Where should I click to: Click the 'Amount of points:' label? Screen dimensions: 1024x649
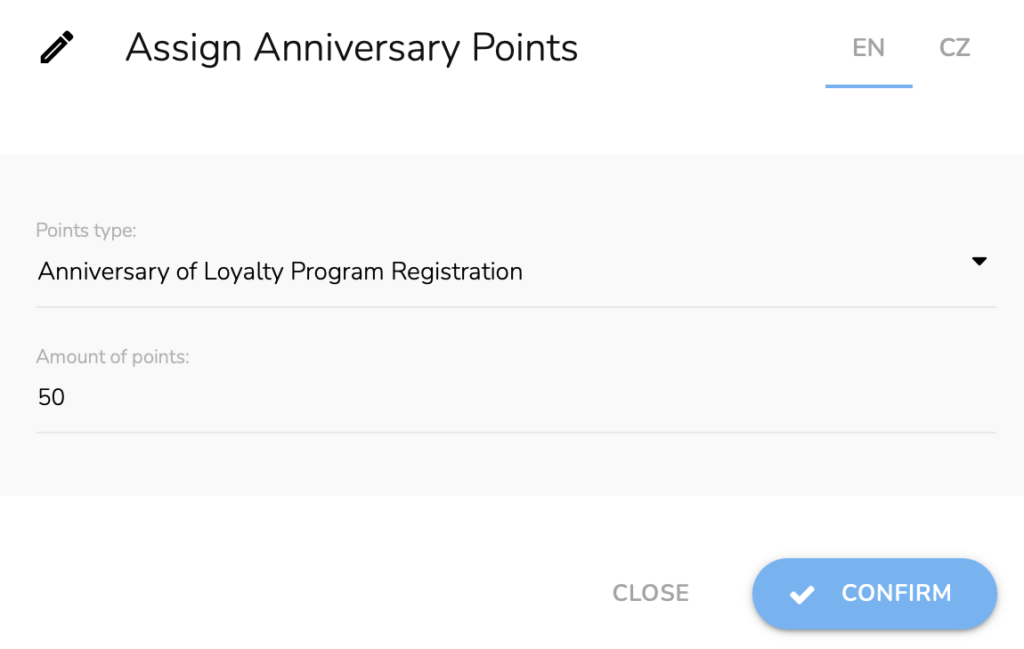[x=112, y=356]
